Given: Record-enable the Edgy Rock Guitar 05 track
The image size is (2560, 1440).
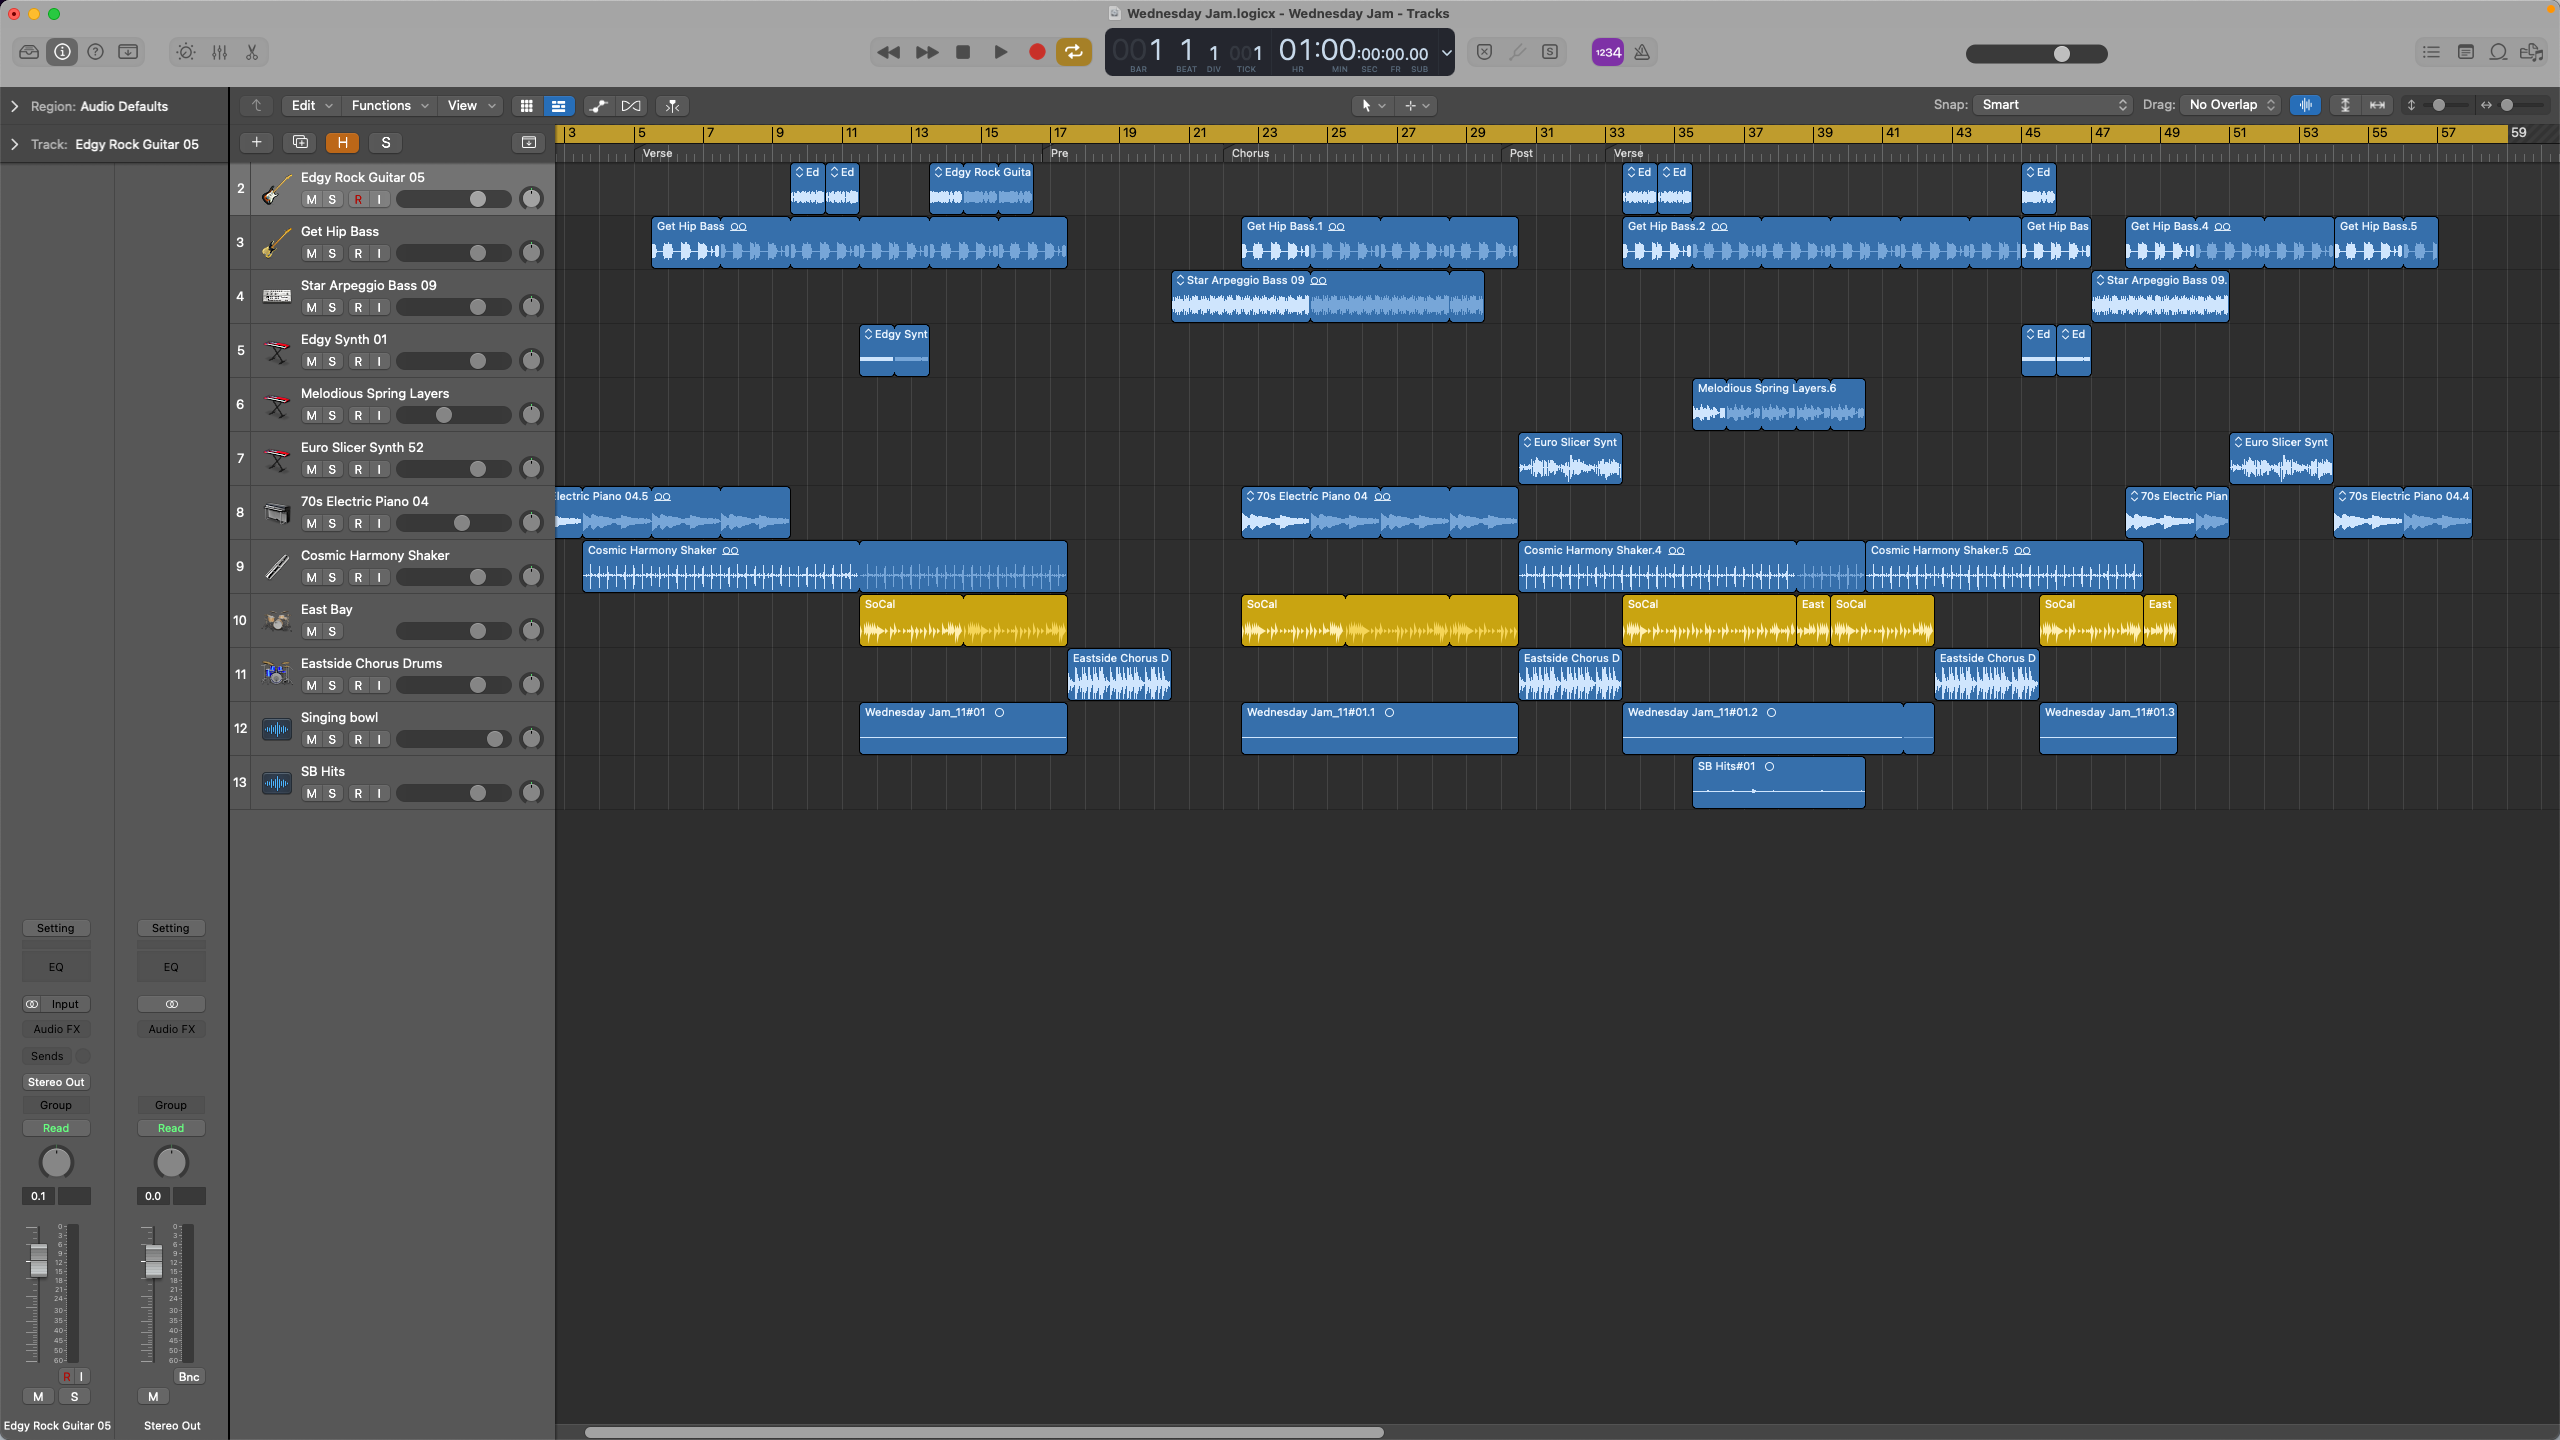Looking at the screenshot, I should coord(358,199).
